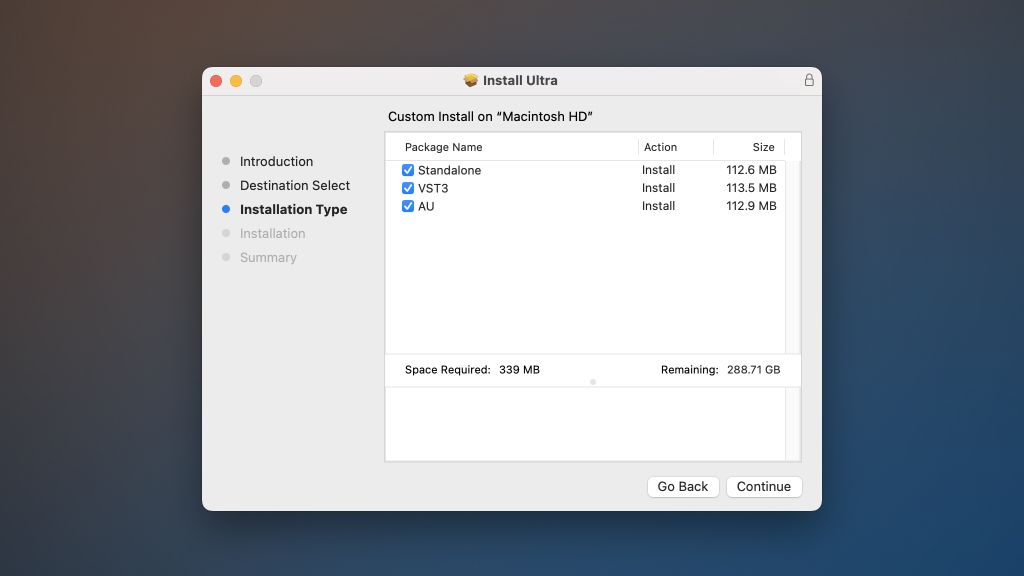Click Install action in VST3 row
This screenshot has height=576, width=1024.
tap(658, 188)
